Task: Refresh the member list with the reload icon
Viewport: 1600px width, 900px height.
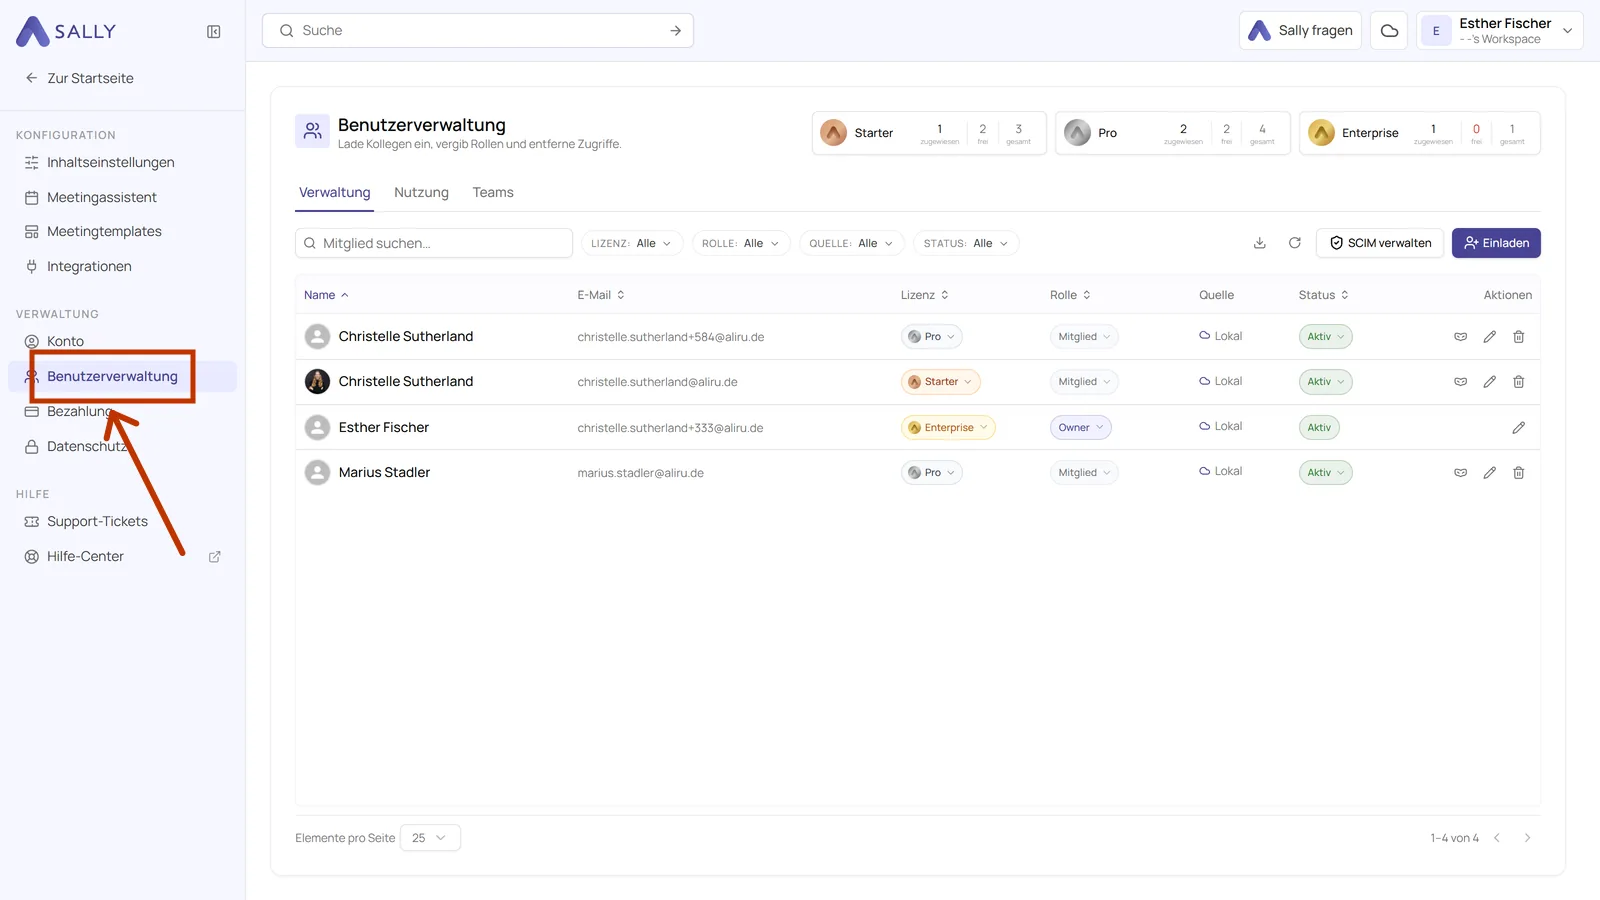Action: [x=1295, y=243]
